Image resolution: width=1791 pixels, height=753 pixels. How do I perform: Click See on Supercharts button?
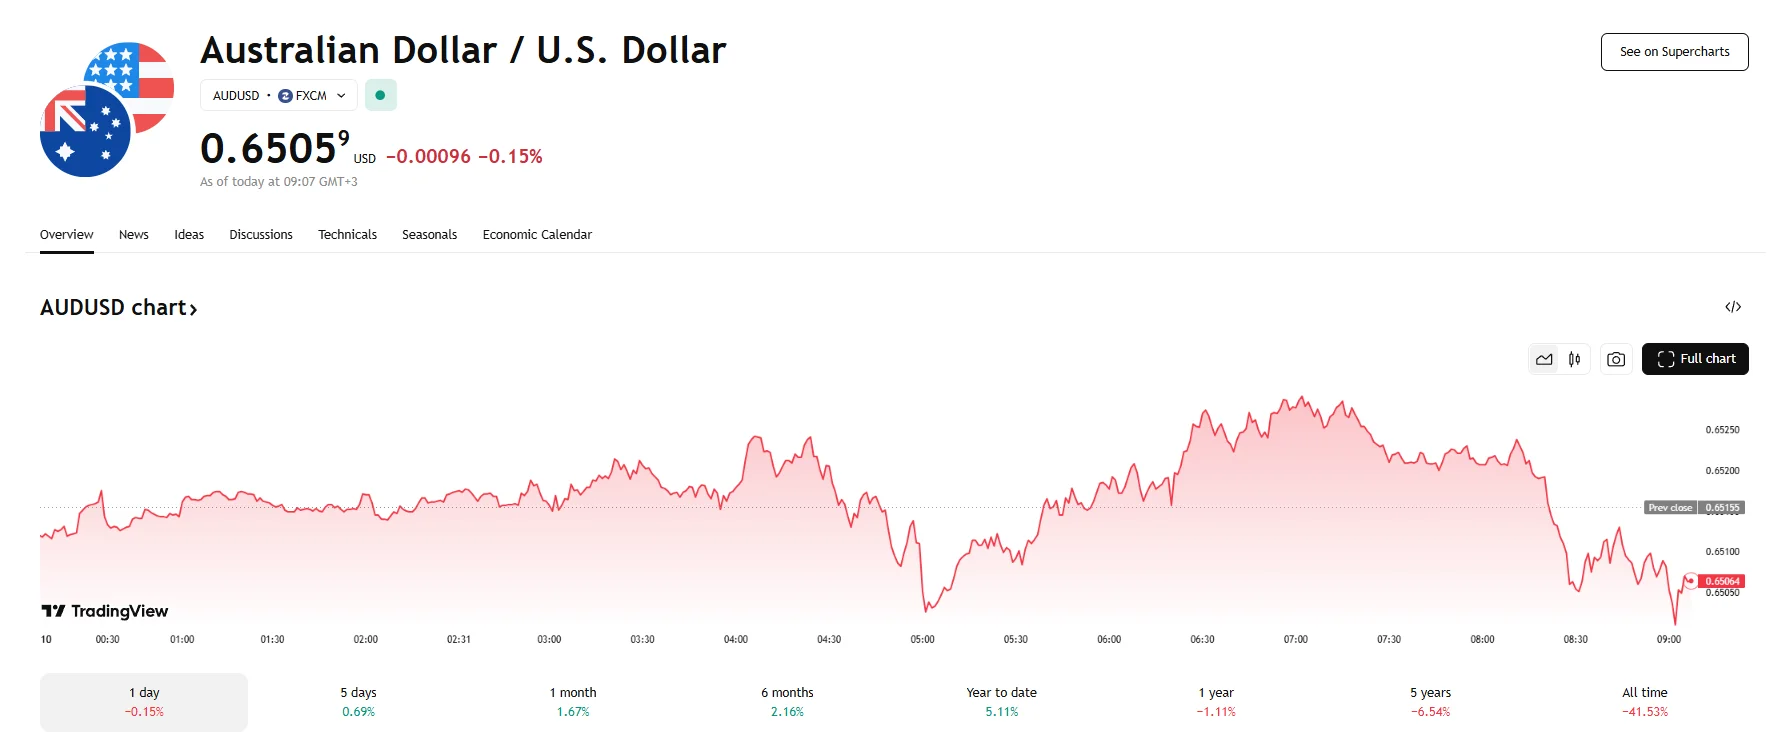pos(1674,52)
